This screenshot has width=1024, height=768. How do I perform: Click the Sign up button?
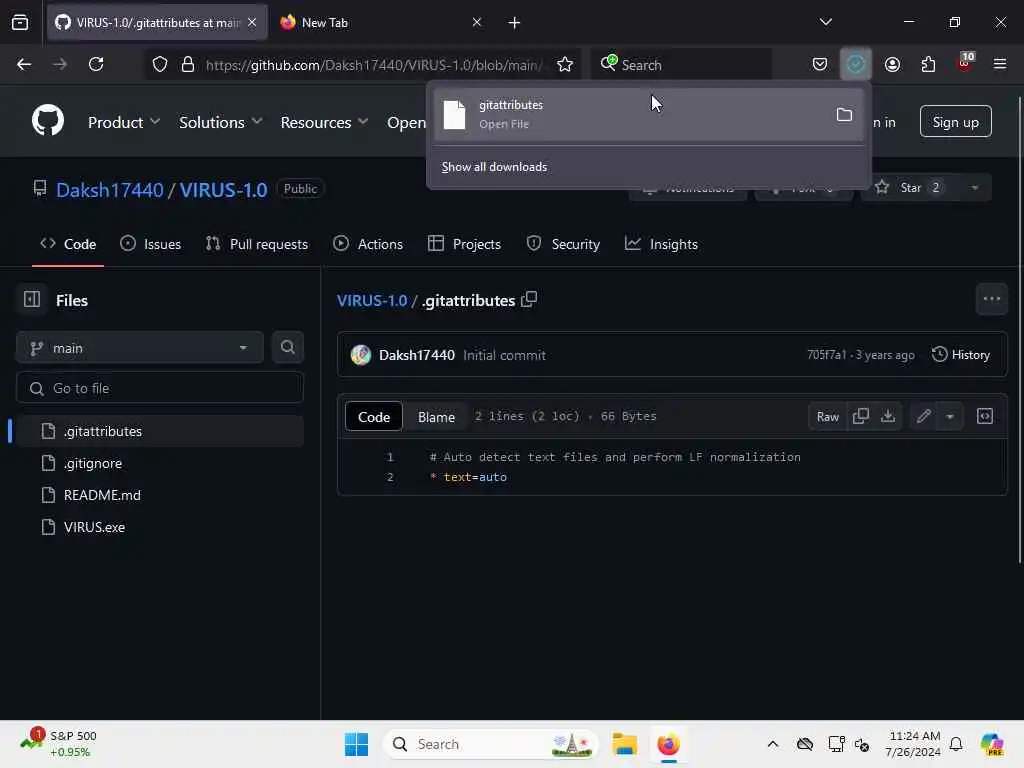pyautogui.click(x=955, y=121)
